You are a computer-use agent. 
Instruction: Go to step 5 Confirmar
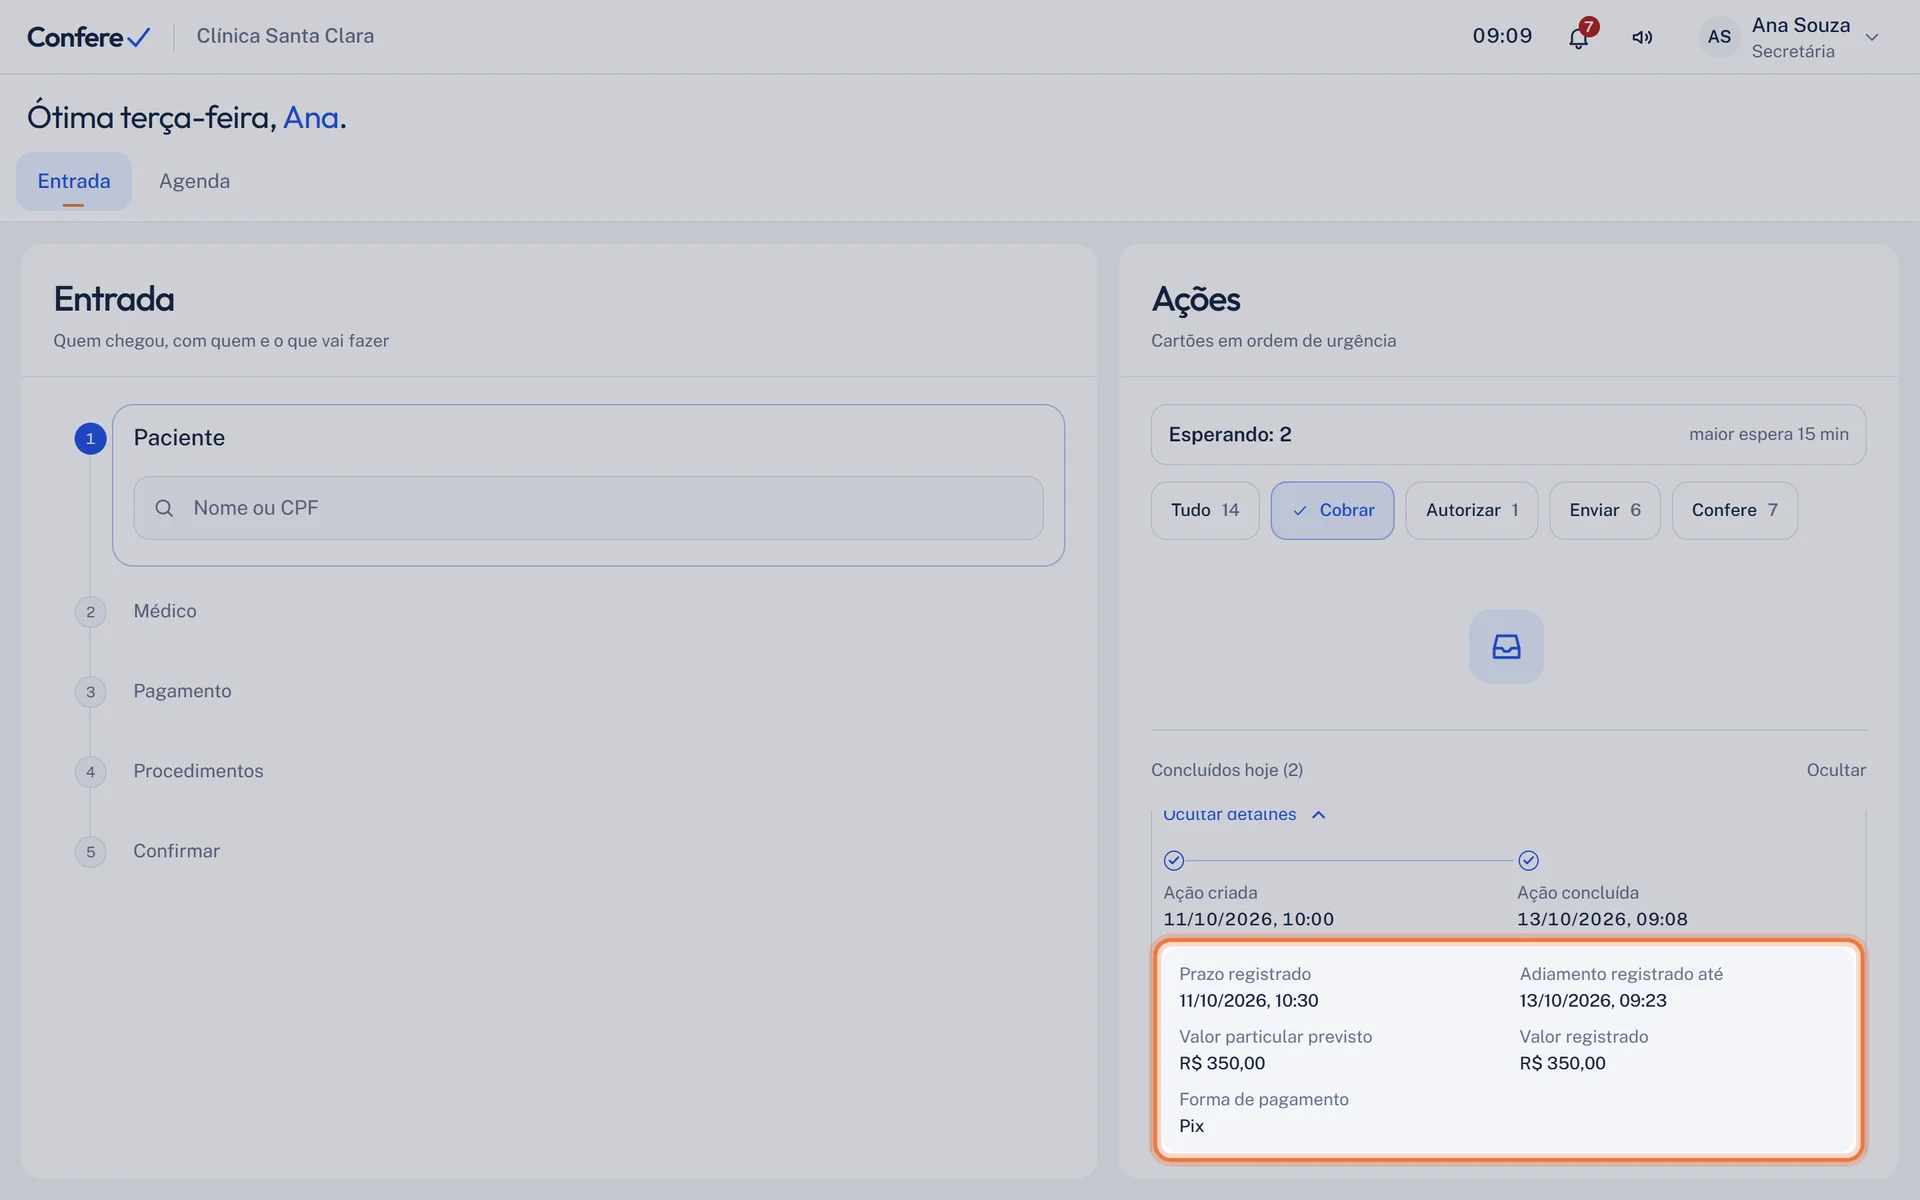tap(176, 851)
